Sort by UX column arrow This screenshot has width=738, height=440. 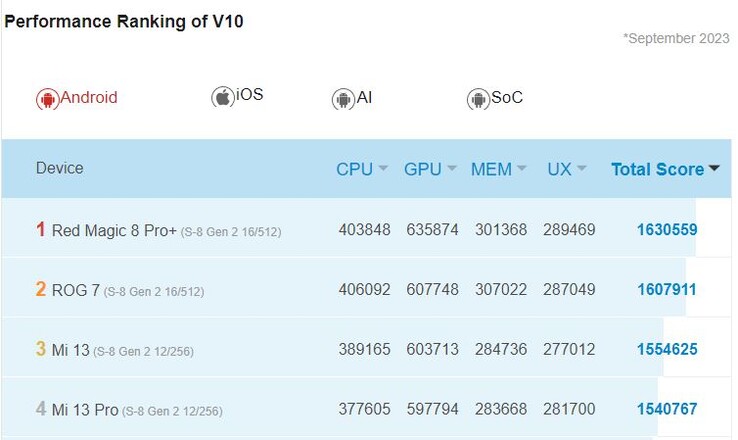pyautogui.click(x=582, y=170)
